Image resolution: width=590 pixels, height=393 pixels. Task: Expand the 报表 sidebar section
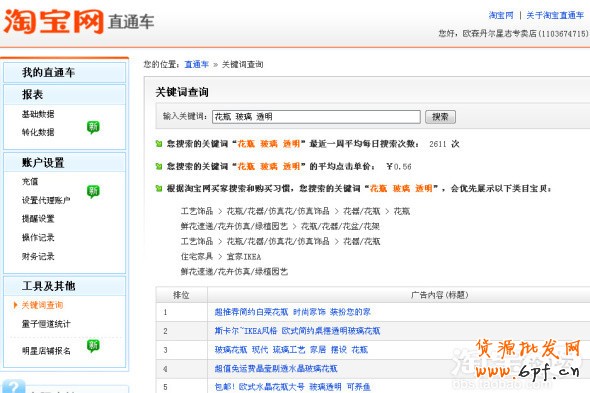click(64, 94)
